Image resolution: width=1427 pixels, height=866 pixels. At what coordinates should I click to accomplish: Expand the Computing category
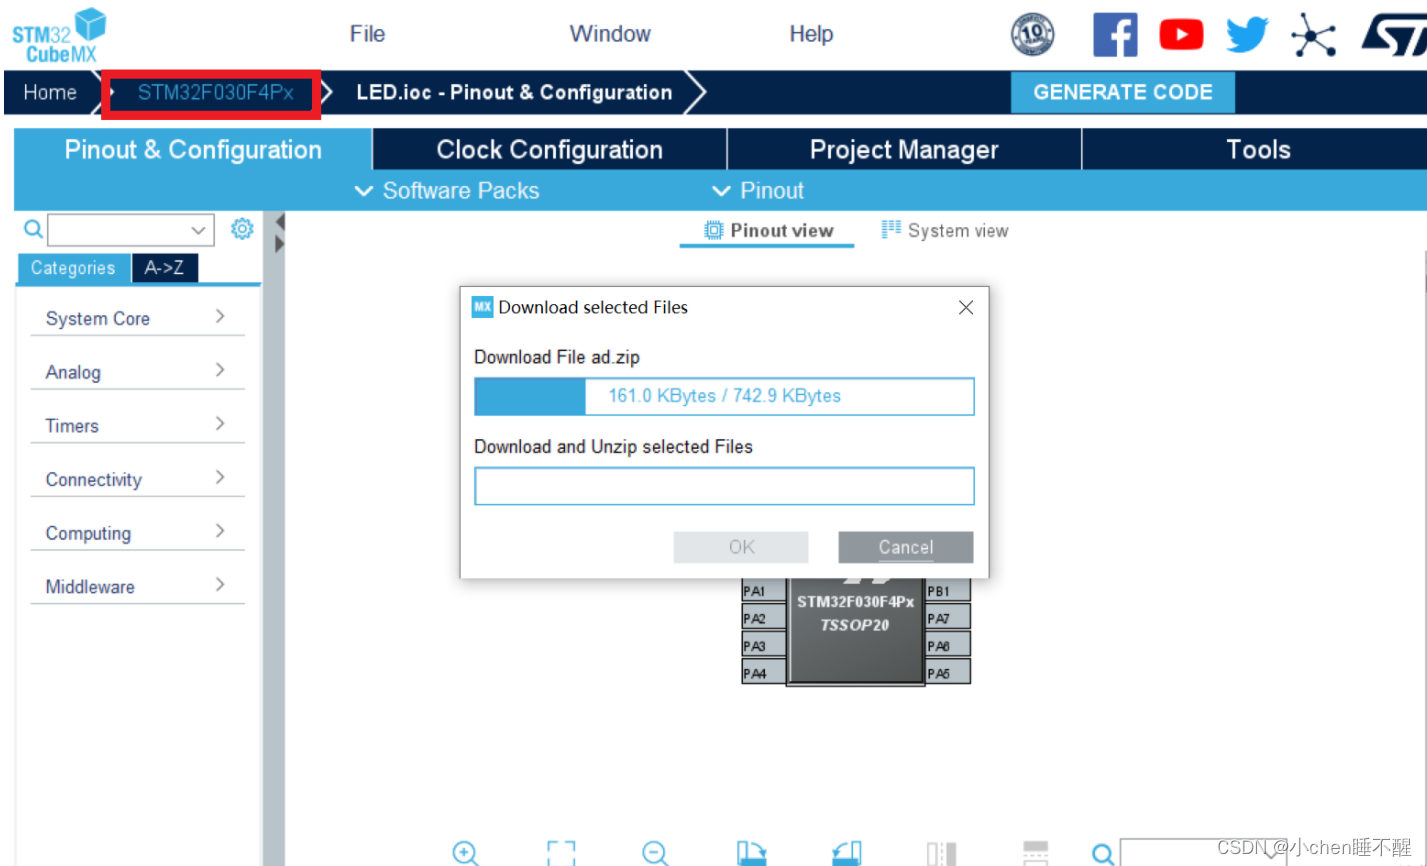(x=137, y=533)
